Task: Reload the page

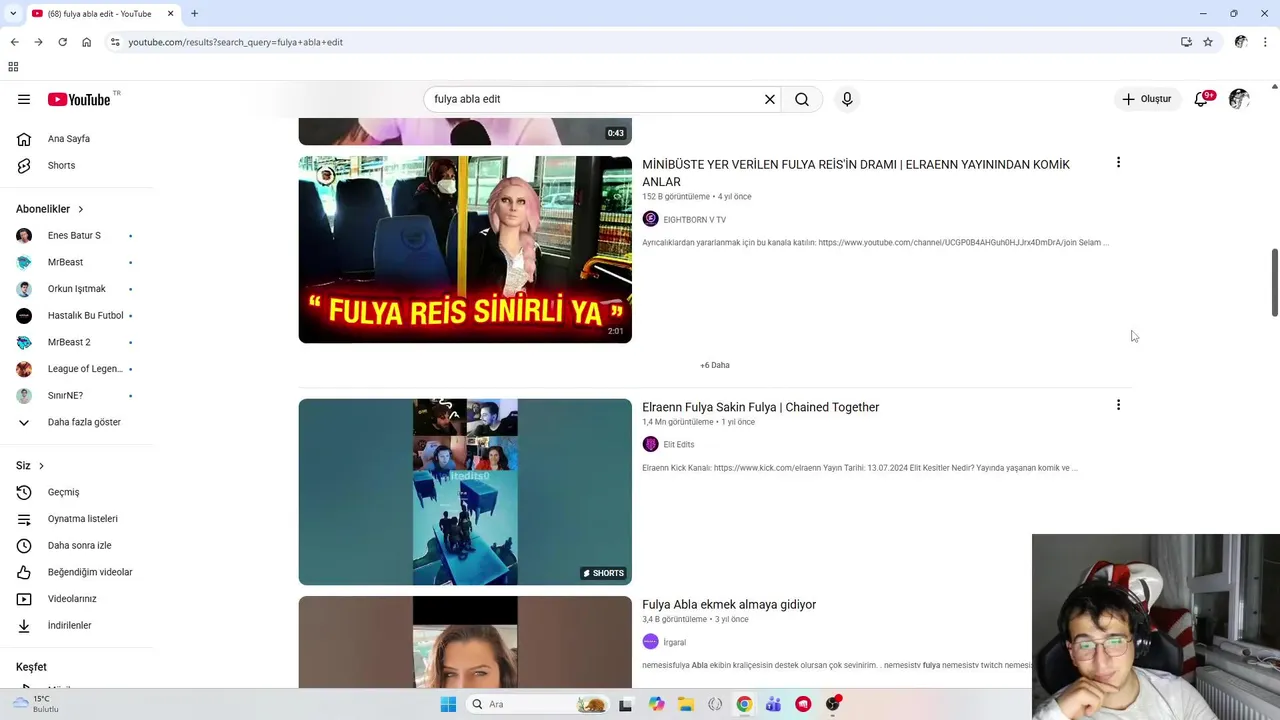Action: point(62,42)
